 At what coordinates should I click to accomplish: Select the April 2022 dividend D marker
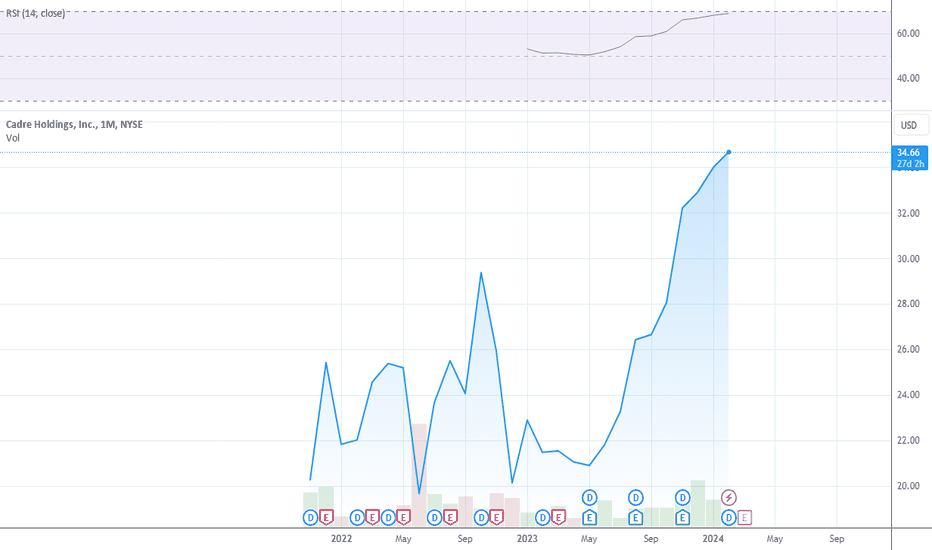(x=388, y=518)
